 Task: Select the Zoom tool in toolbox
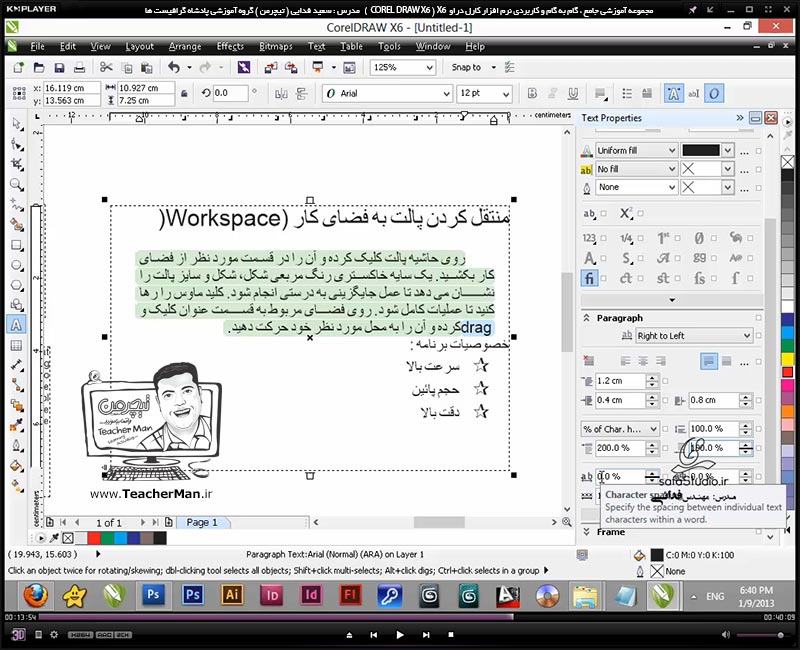pyautogui.click(x=17, y=184)
